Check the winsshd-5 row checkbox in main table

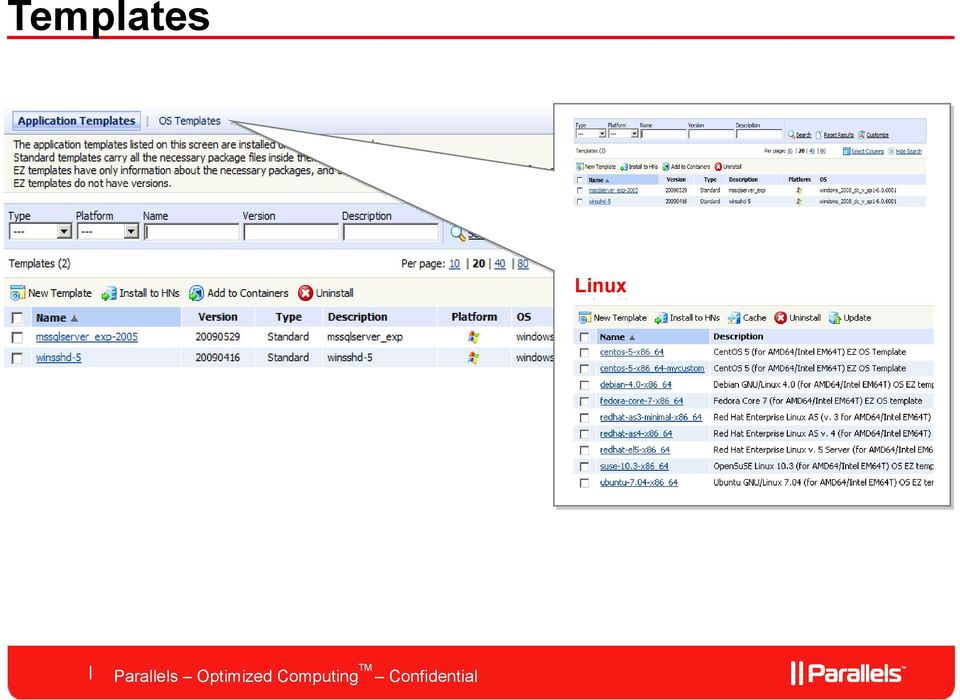(x=17, y=358)
